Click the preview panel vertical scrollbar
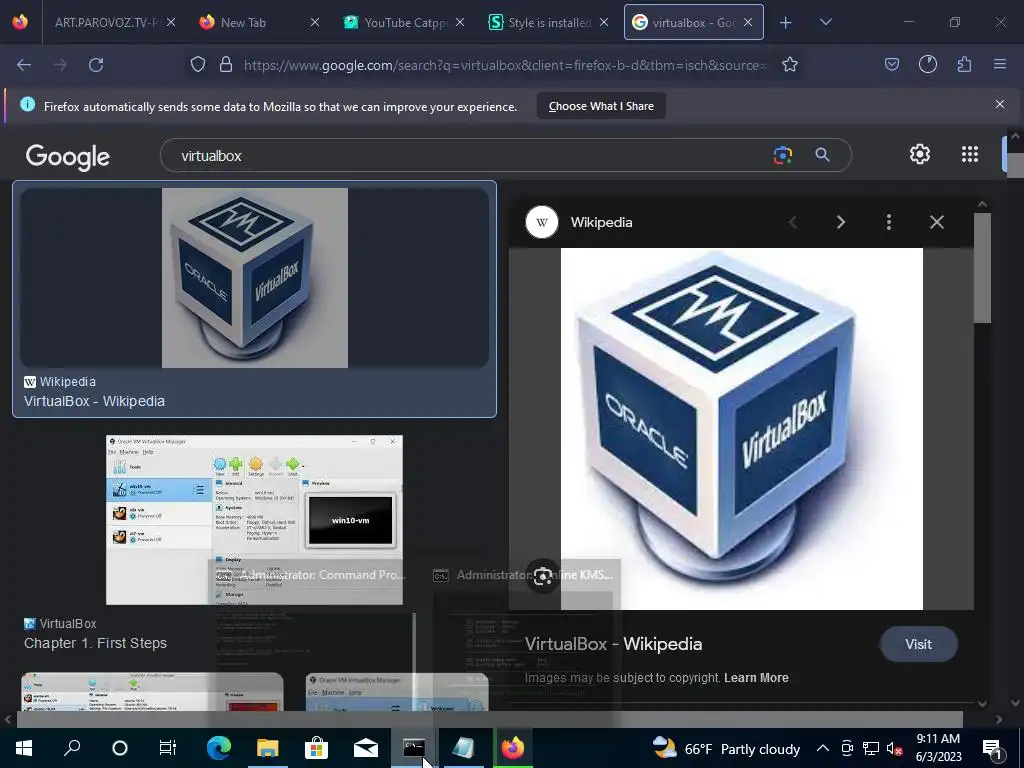Screen dimensions: 1024x768 coord(982,268)
